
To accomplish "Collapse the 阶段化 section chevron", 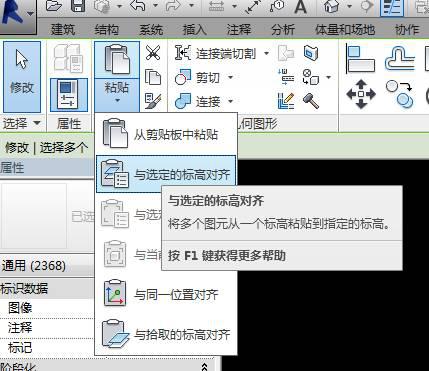I will pos(204,367).
